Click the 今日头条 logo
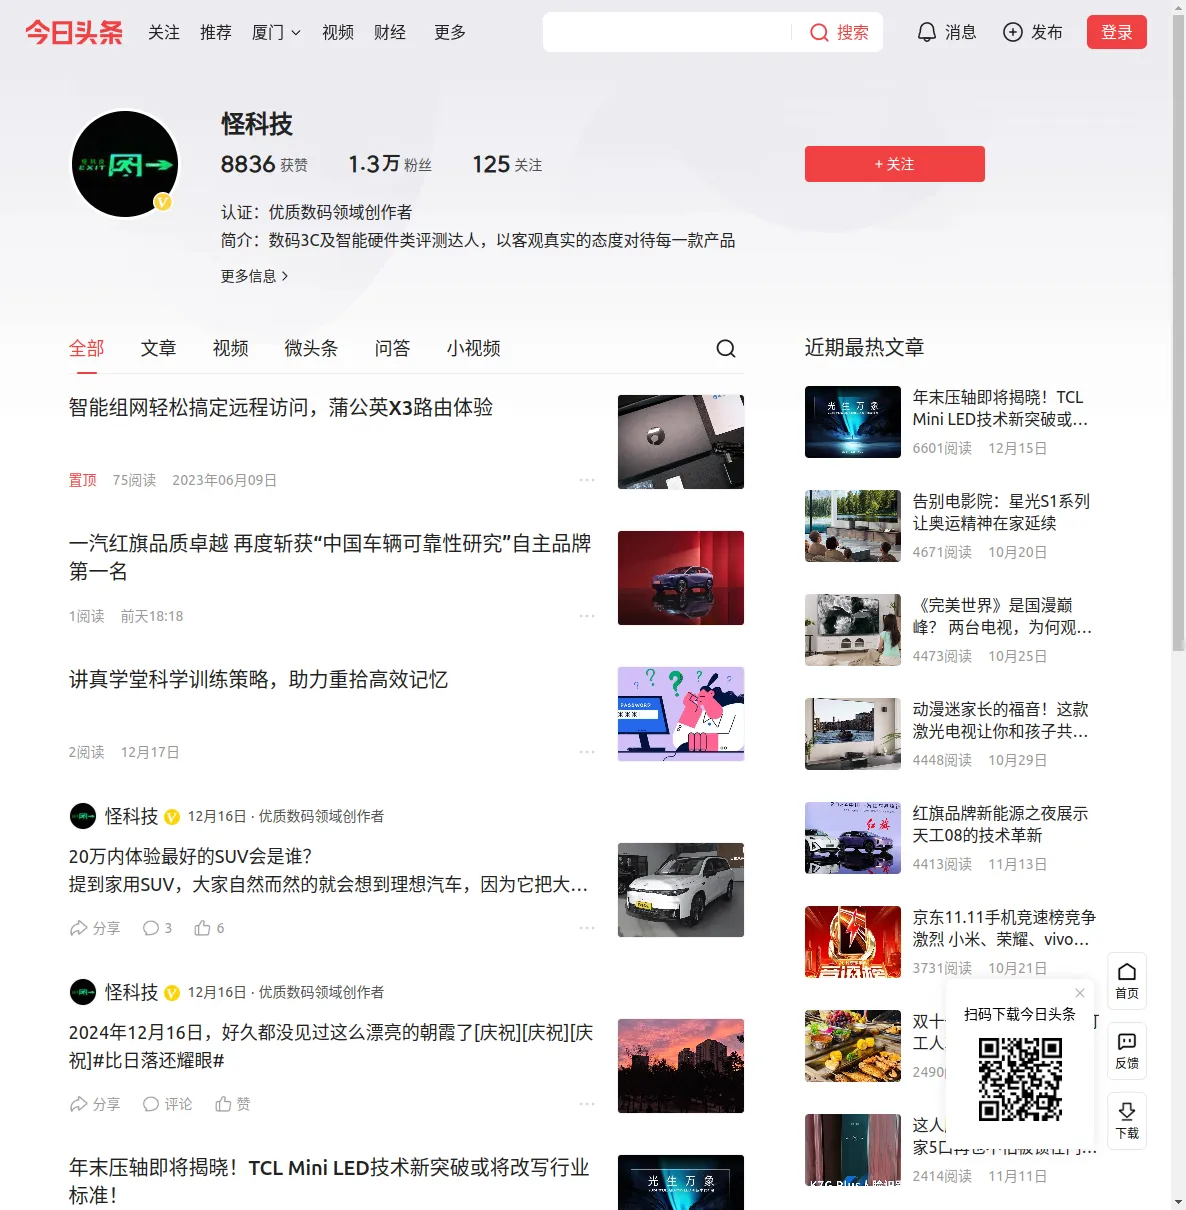 point(74,32)
